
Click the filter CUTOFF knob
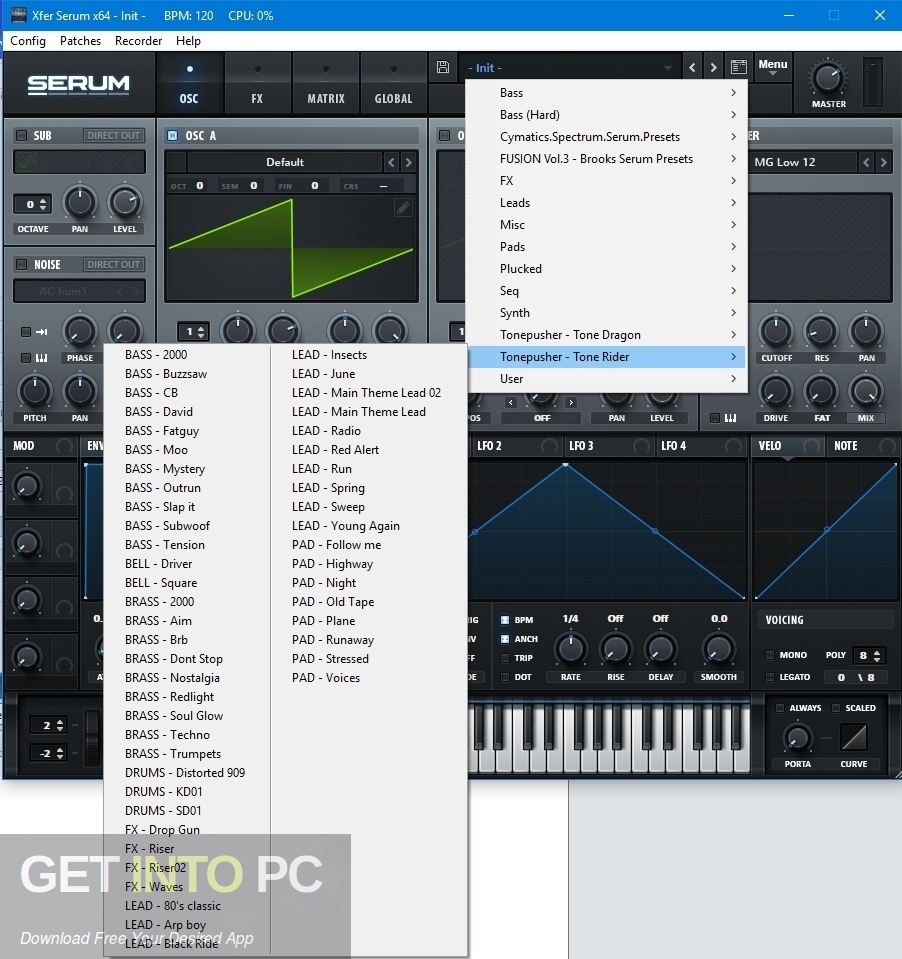point(776,331)
